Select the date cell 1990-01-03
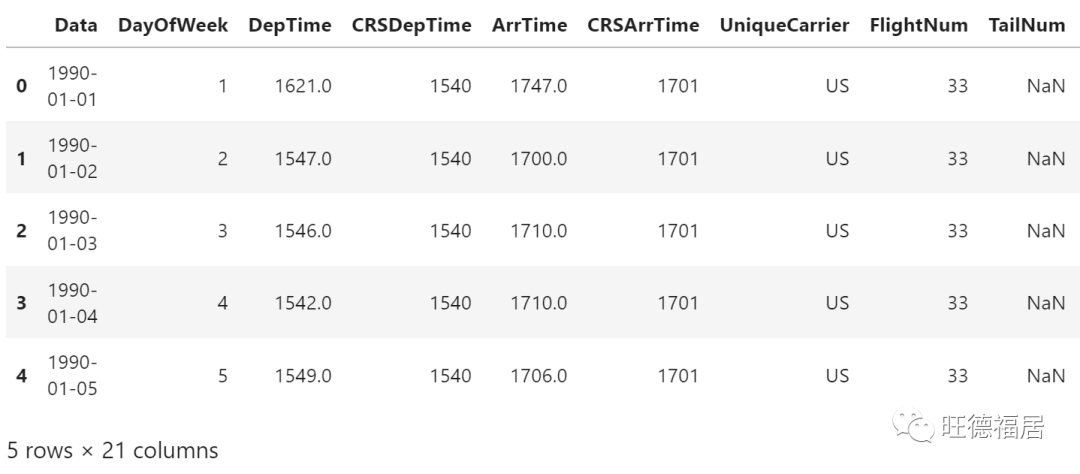This screenshot has width=1080, height=474. 72,231
